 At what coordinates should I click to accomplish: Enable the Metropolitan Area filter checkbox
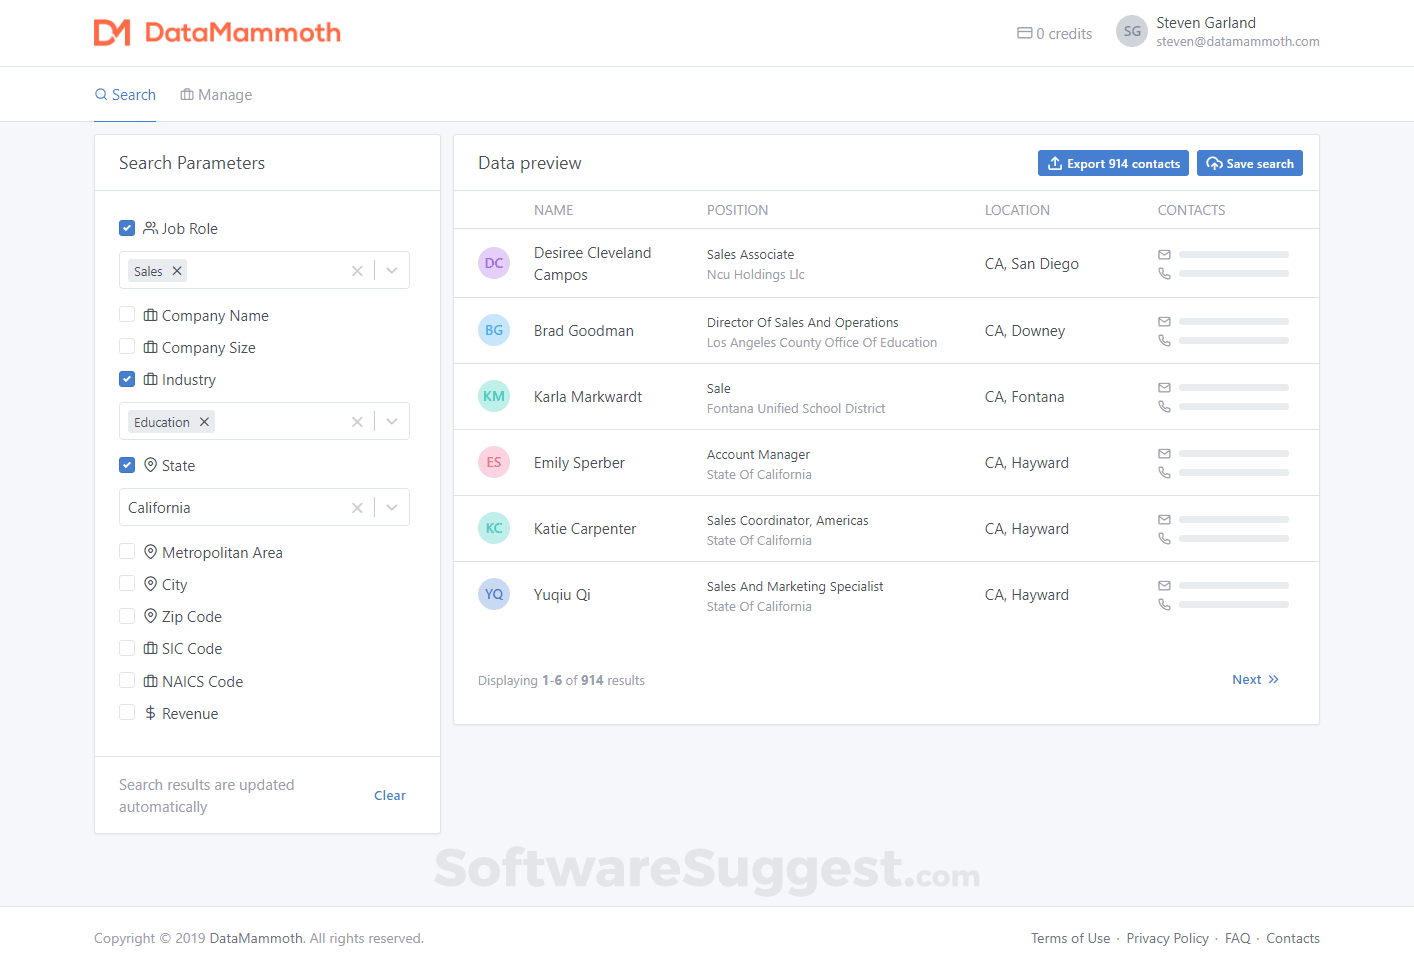coord(127,552)
